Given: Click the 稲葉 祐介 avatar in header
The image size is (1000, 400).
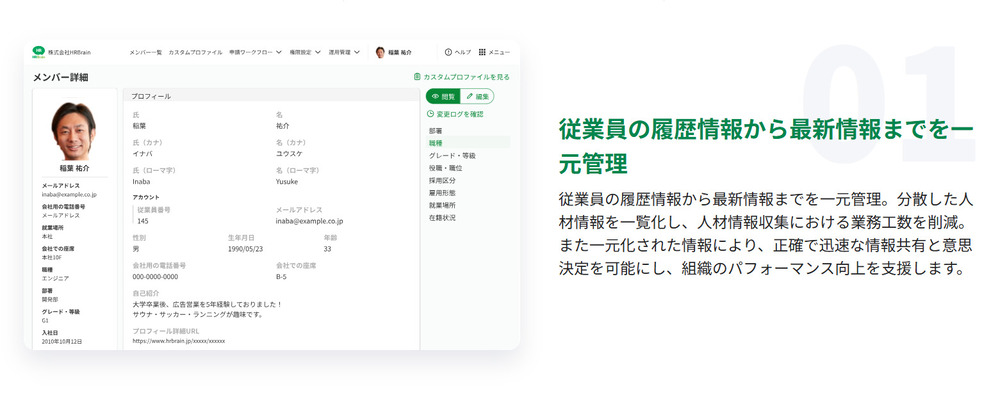Looking at the screenshot, I should (380, 52).
